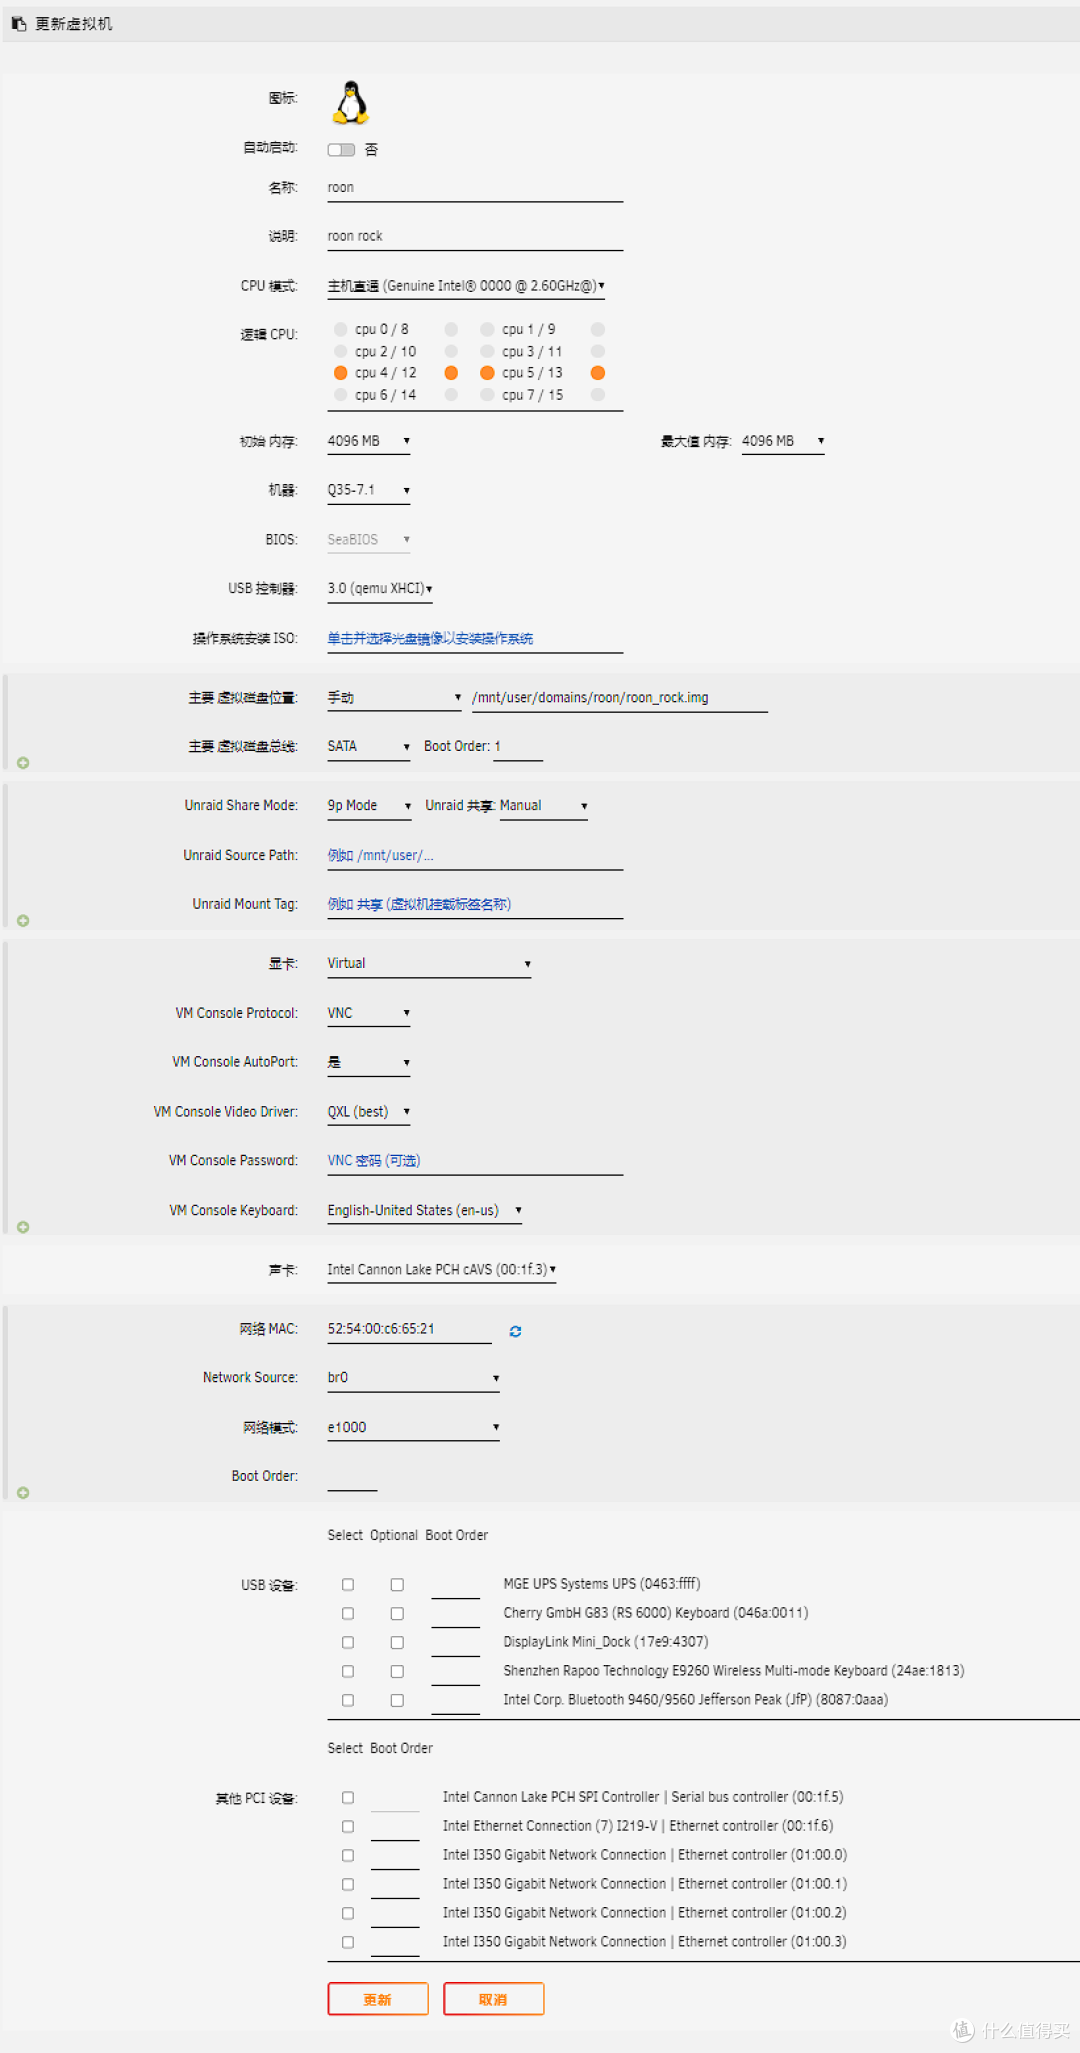Screen dimensions: 1080x2053
Task: Add another graphics card with plus icon
Action: coord(23,1227)
